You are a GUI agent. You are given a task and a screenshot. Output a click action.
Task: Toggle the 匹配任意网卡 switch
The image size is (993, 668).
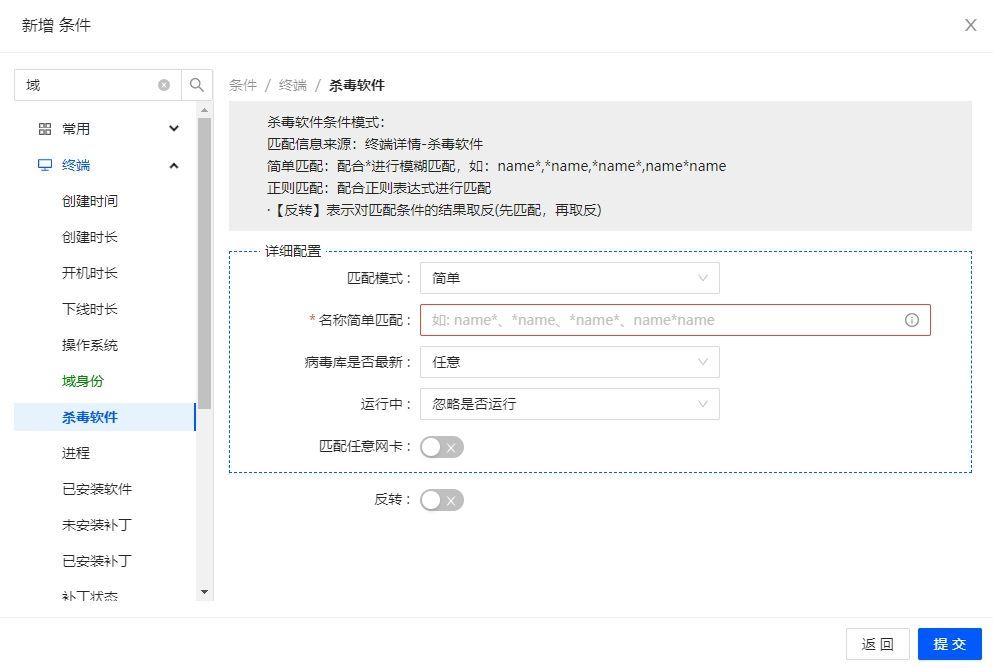[x=442, y=447]
